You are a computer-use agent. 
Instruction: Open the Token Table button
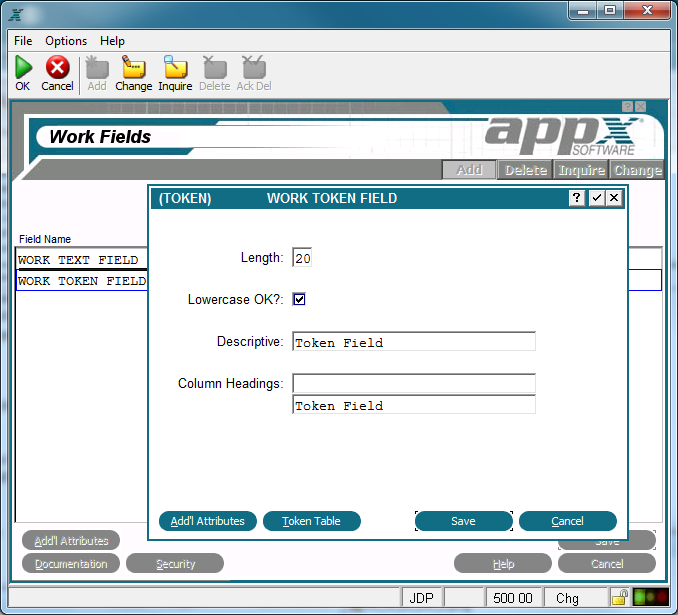(x=311, y=521)
